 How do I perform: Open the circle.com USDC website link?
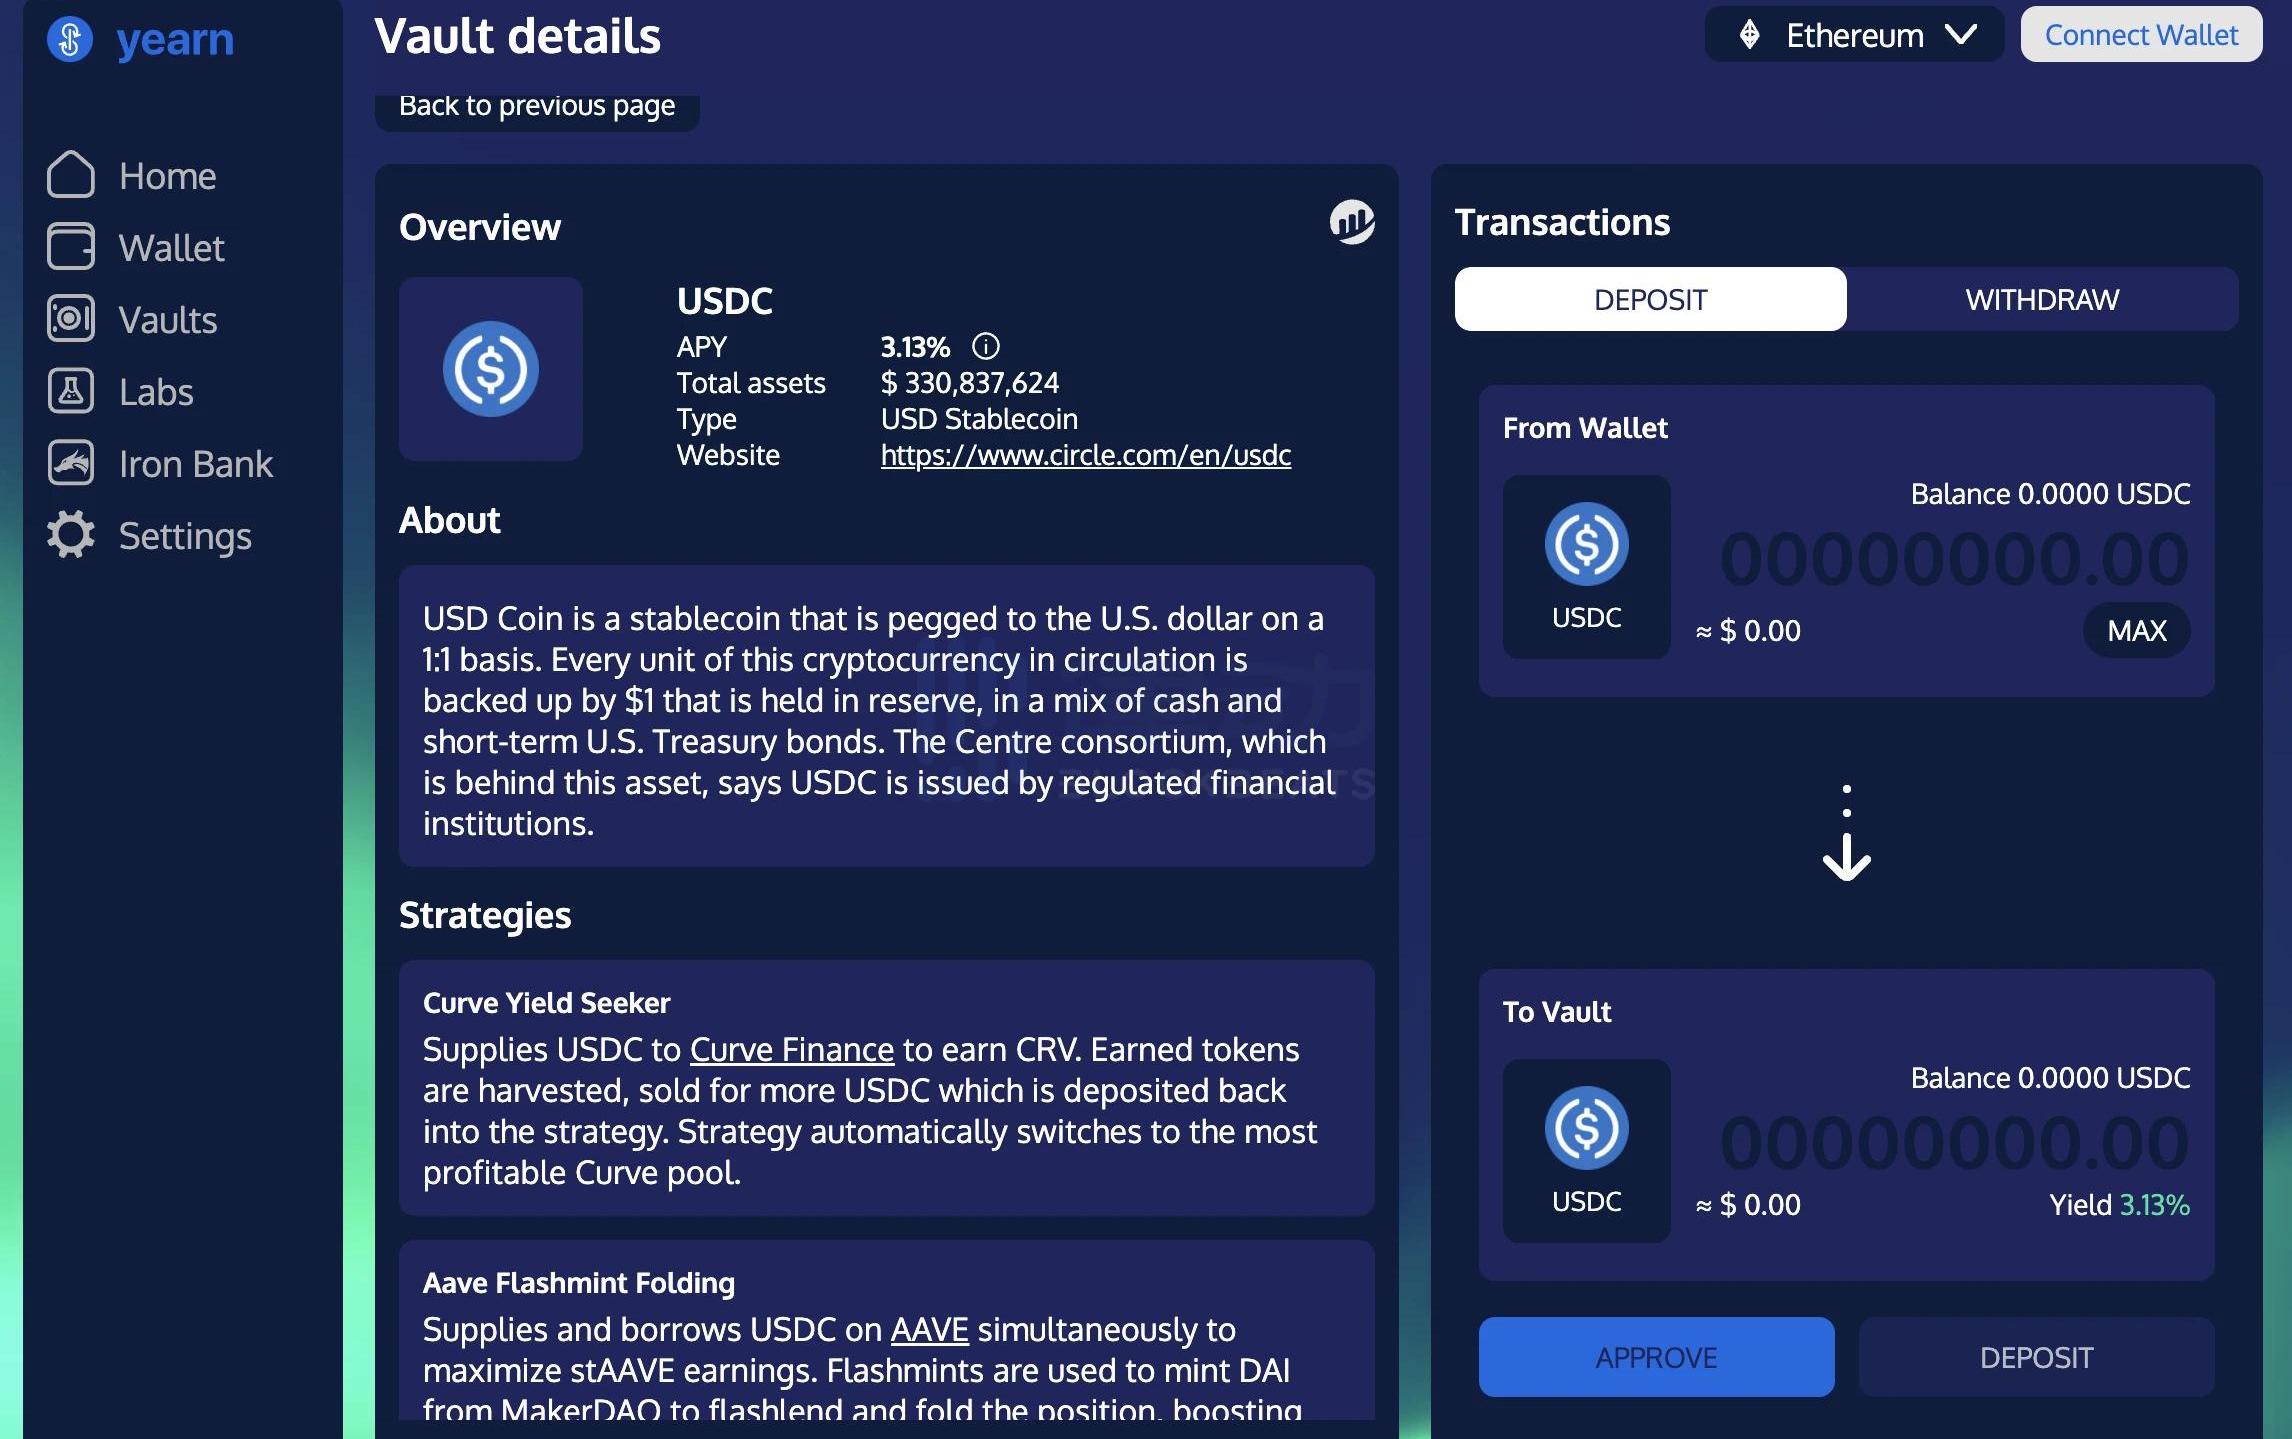click(1085, 455)
